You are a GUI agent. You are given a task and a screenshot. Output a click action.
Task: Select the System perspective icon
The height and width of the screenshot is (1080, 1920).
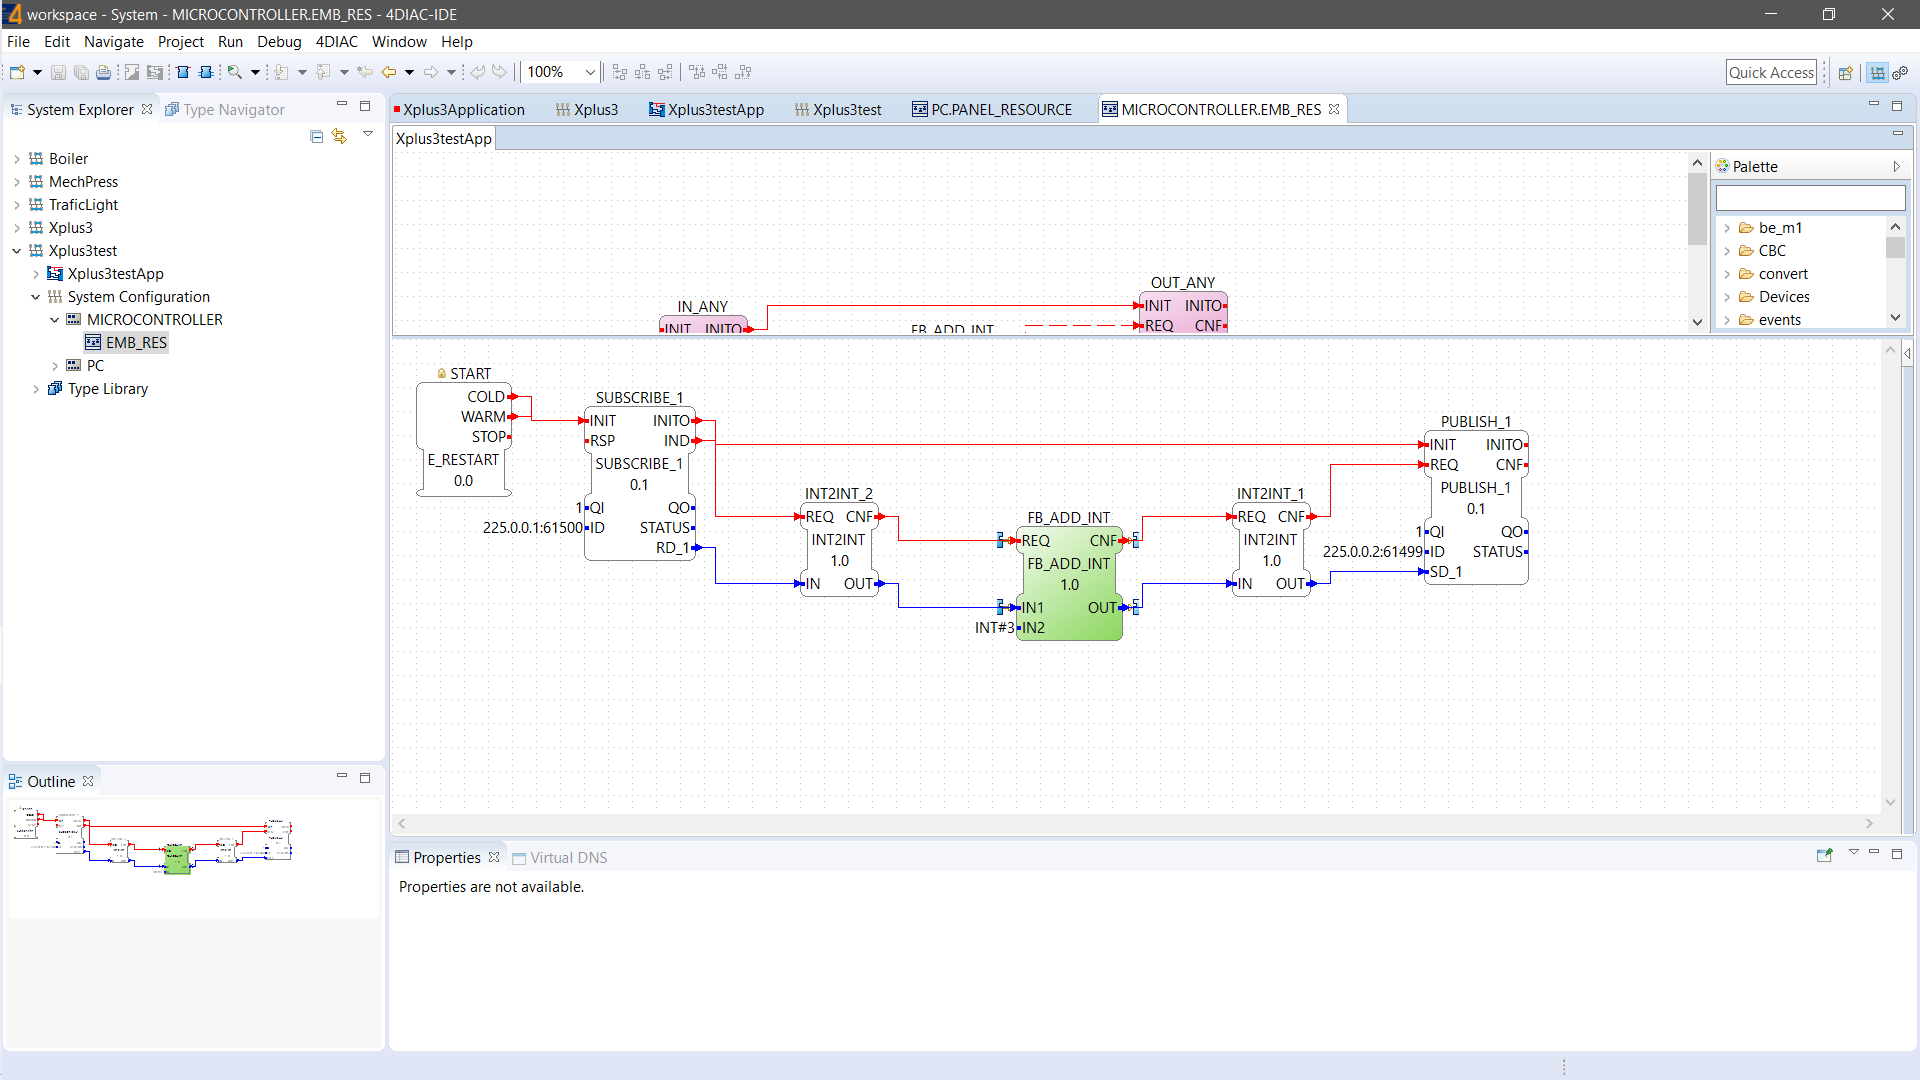coord(1877,72)
